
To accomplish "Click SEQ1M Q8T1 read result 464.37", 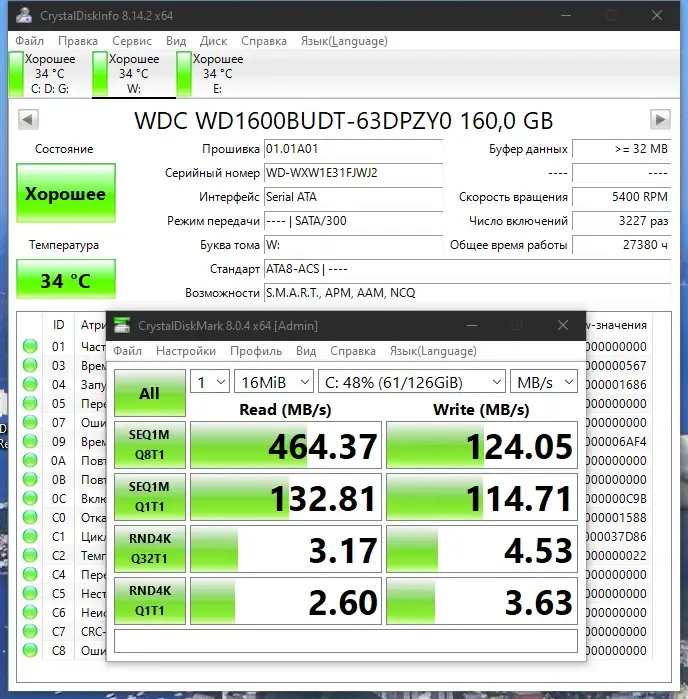I will [286, 445].
